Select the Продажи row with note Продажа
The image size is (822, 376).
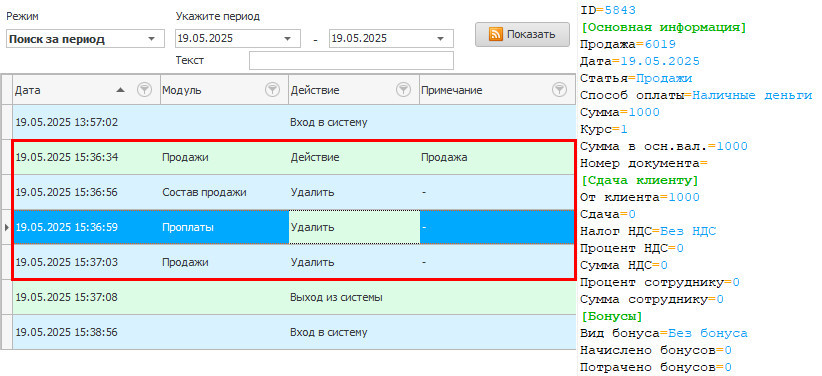294,157
